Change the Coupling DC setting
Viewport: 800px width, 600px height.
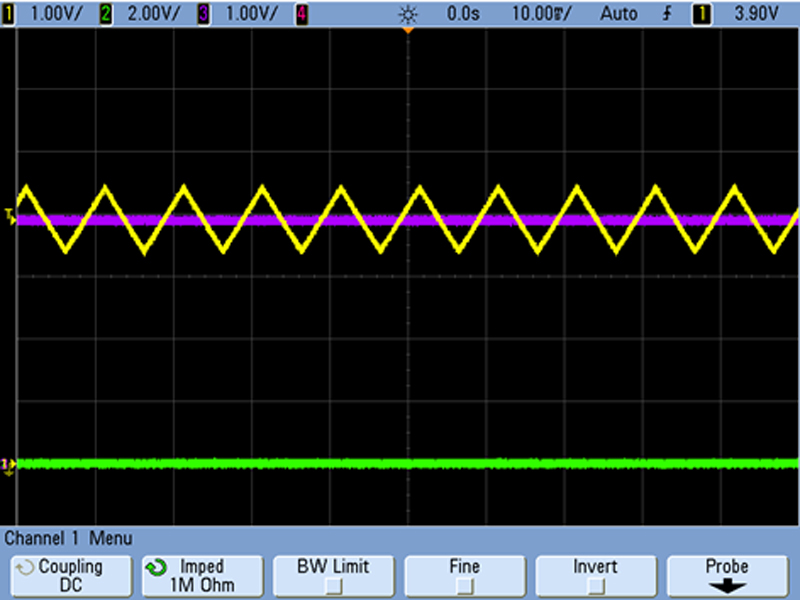pyautogui.click(x=68, y=575)
